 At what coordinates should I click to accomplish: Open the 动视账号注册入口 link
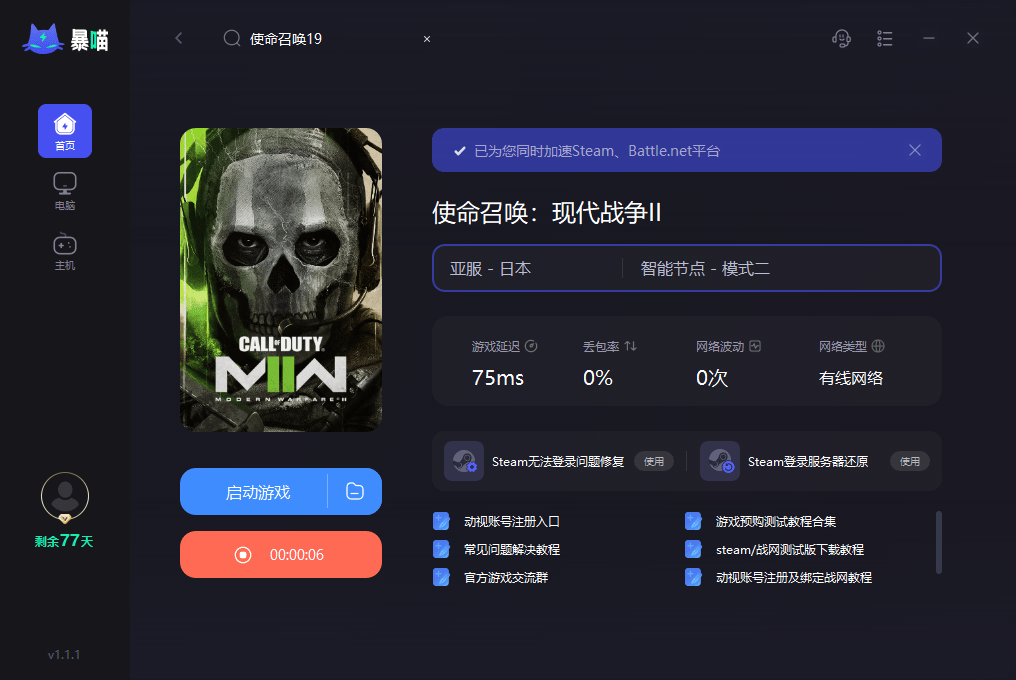pyautogui.click(x=512, y=521)
